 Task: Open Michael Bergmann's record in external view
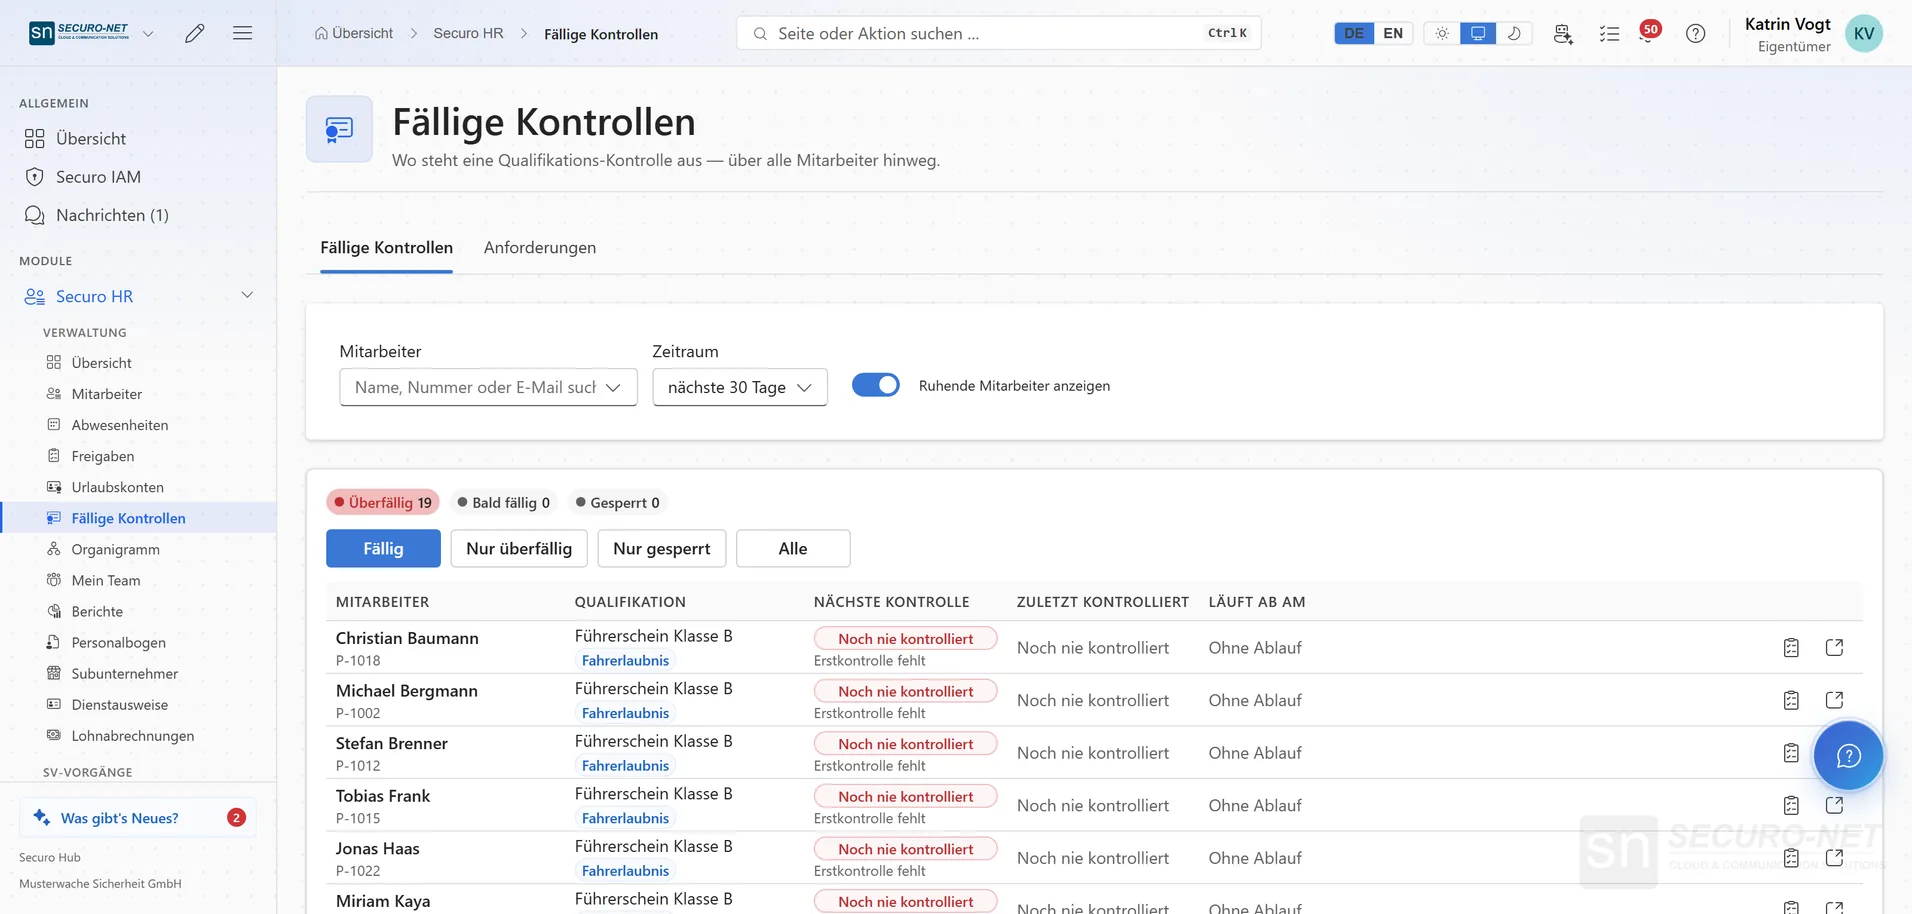click(x=1834, y=700)
